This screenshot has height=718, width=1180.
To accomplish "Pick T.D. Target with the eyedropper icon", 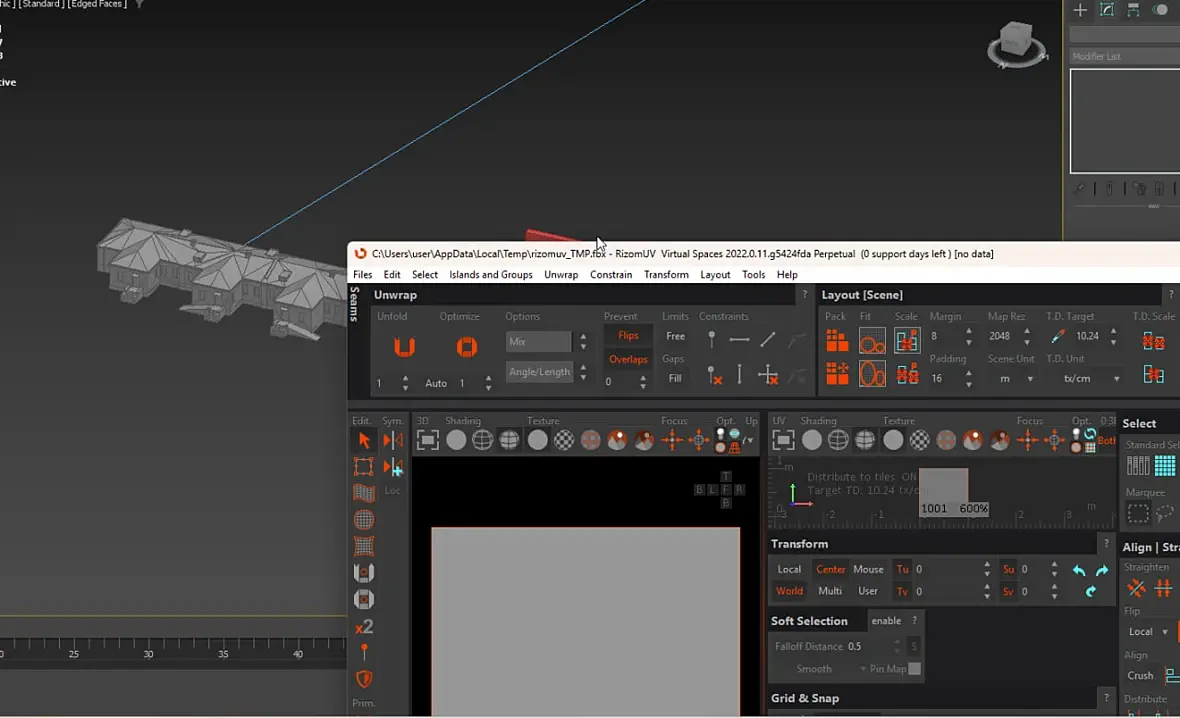I will pyautogui.click(x=1058, y=337).
